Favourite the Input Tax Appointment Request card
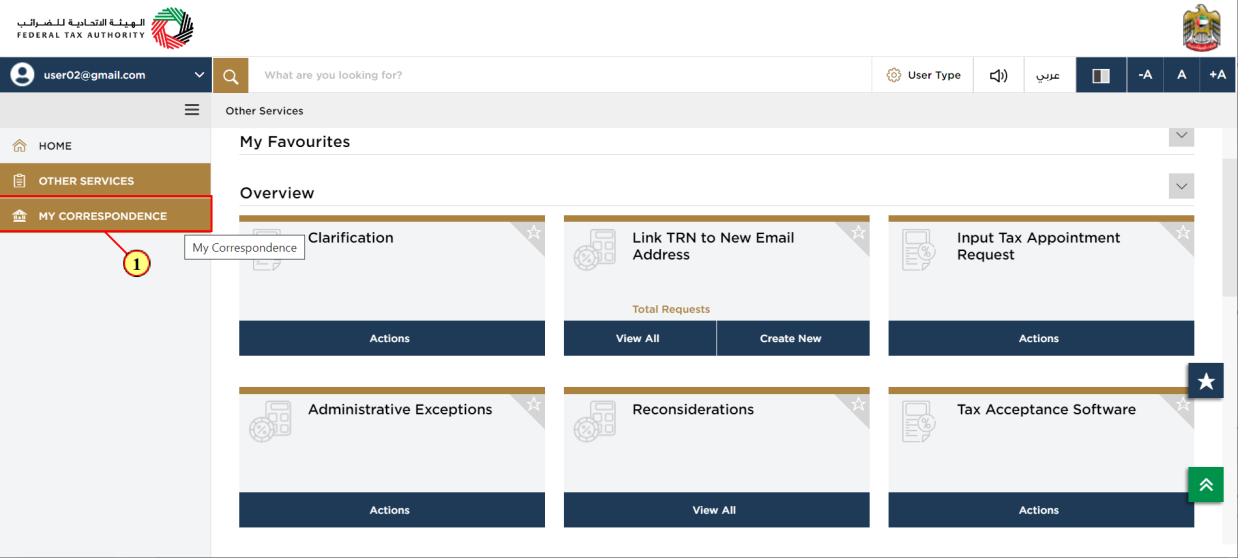This screenshot has width=1238, height=558. 1182,233
